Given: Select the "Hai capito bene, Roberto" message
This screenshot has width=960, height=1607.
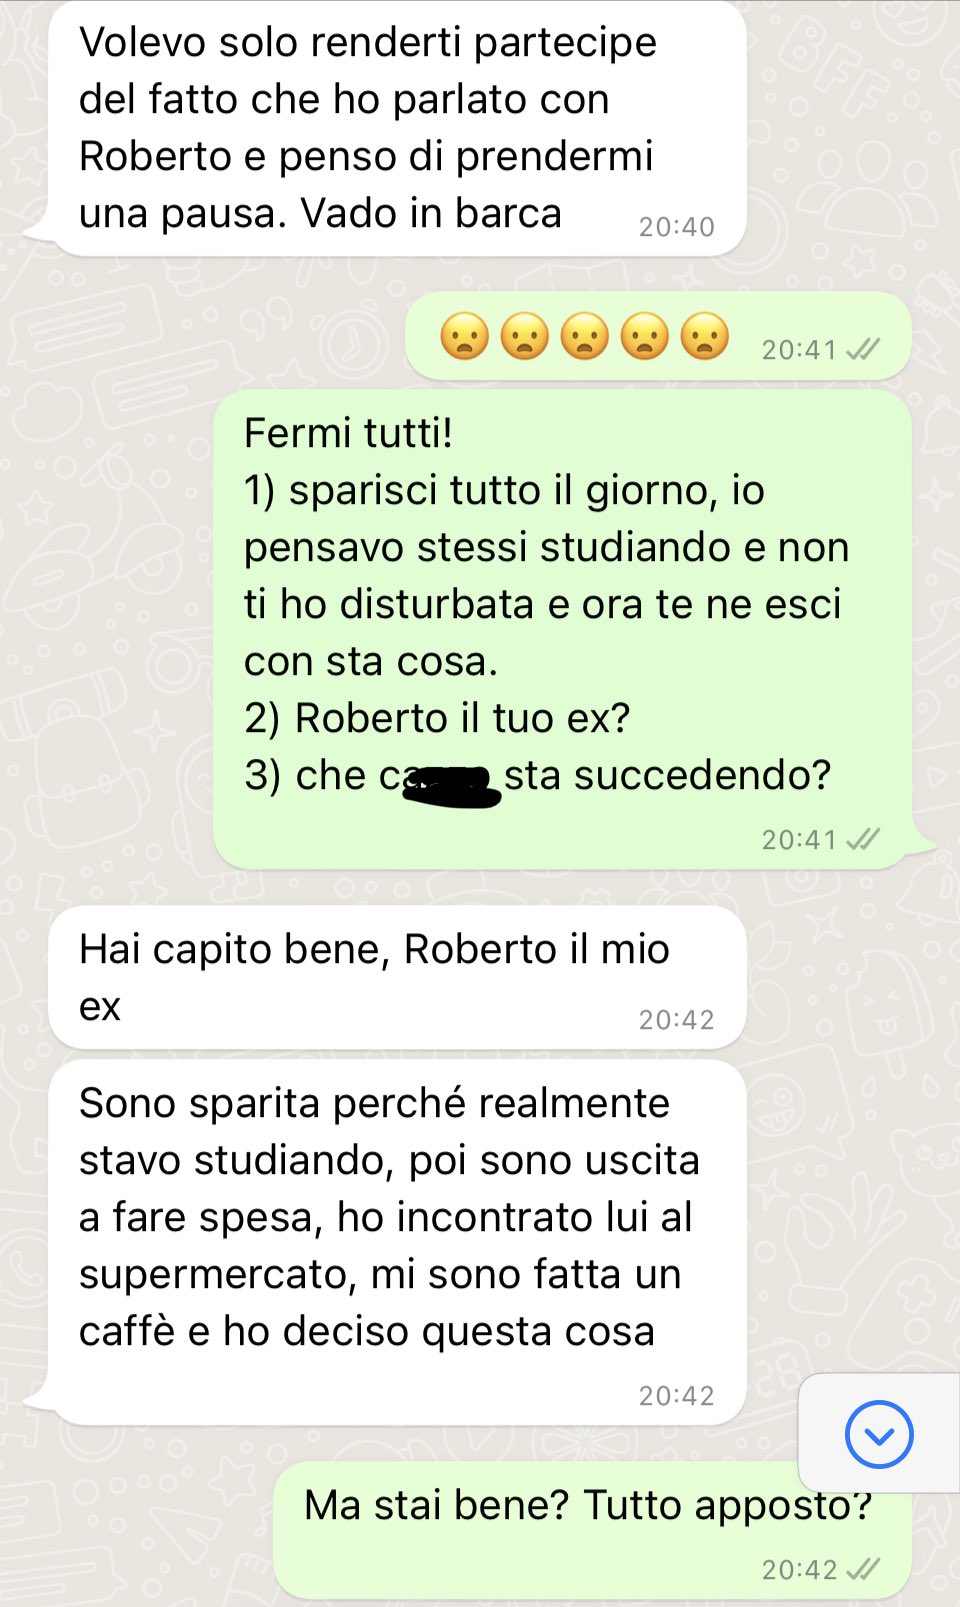Looking at the screenshot, I should [397, 977].
